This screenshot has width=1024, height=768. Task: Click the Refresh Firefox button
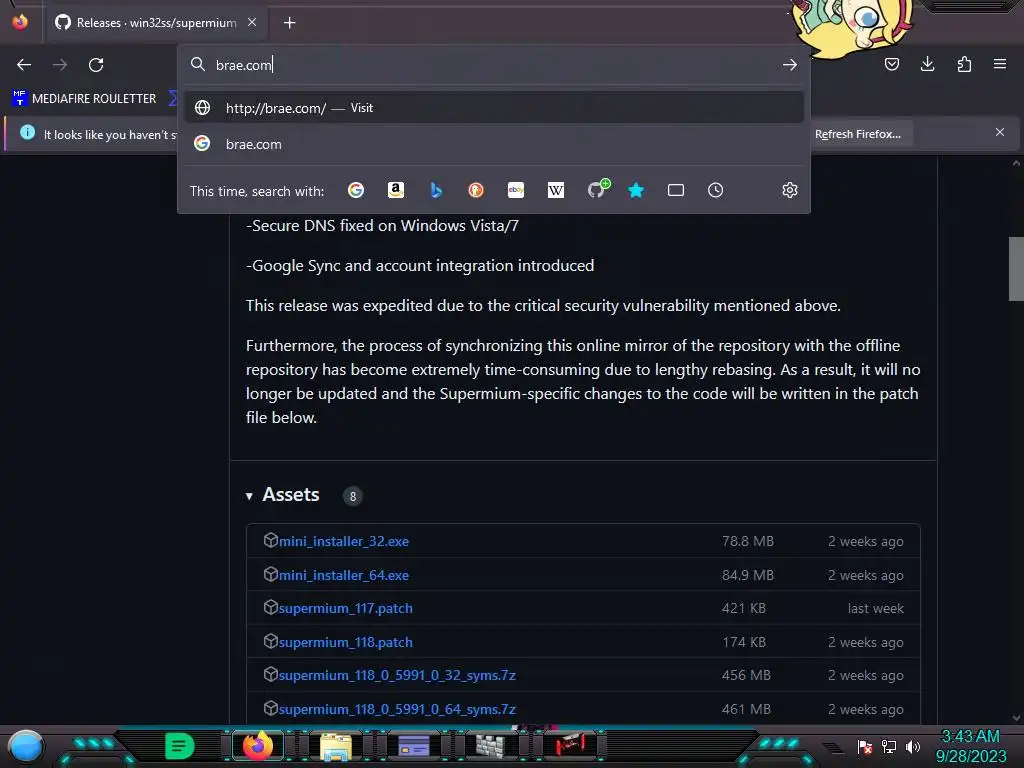[857, 134]
